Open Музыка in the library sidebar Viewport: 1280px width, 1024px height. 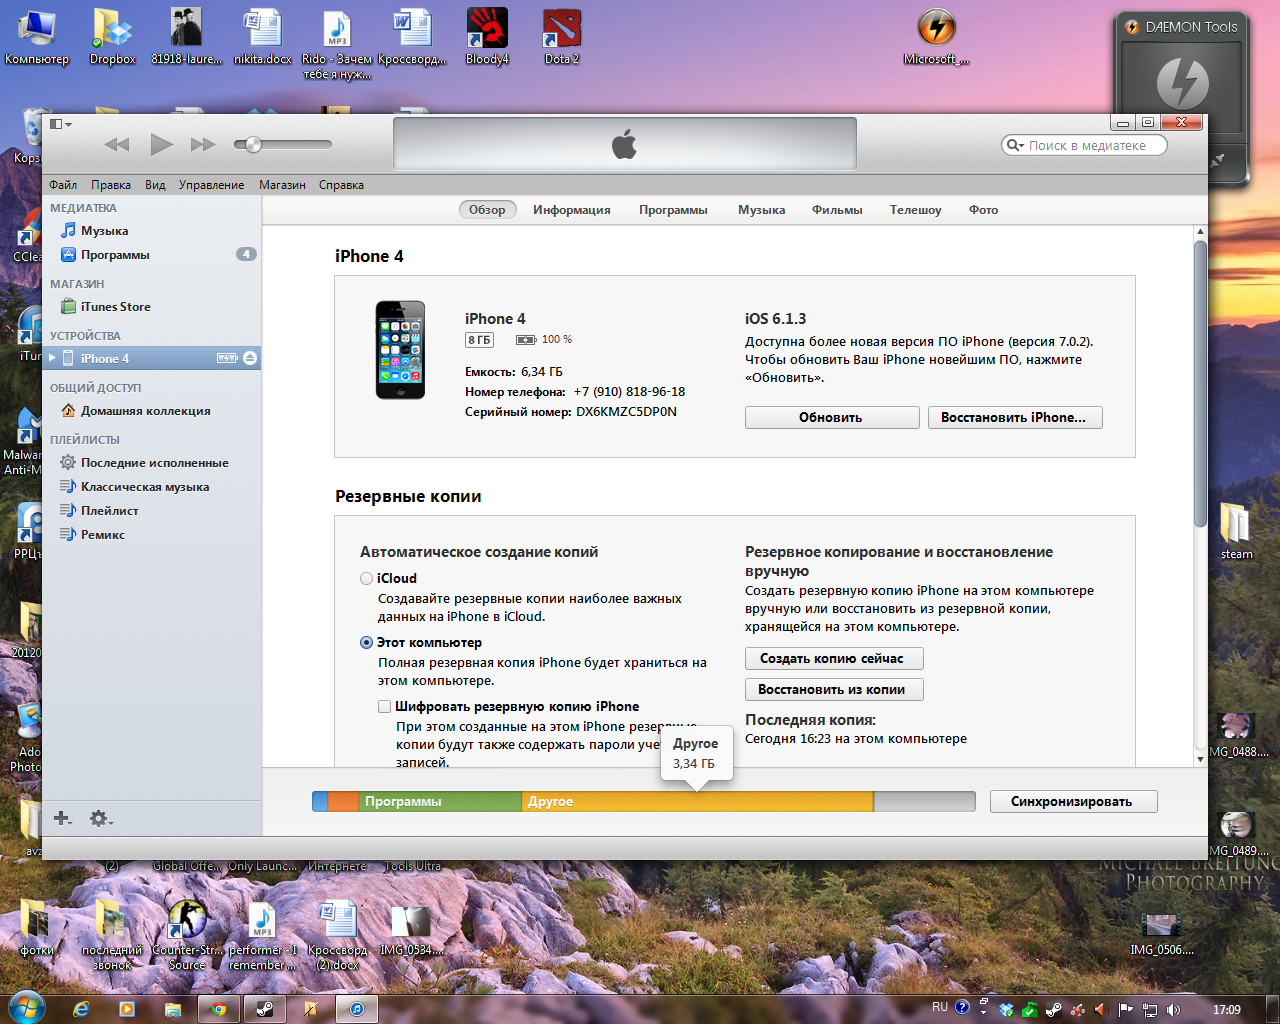click(104, 230)
